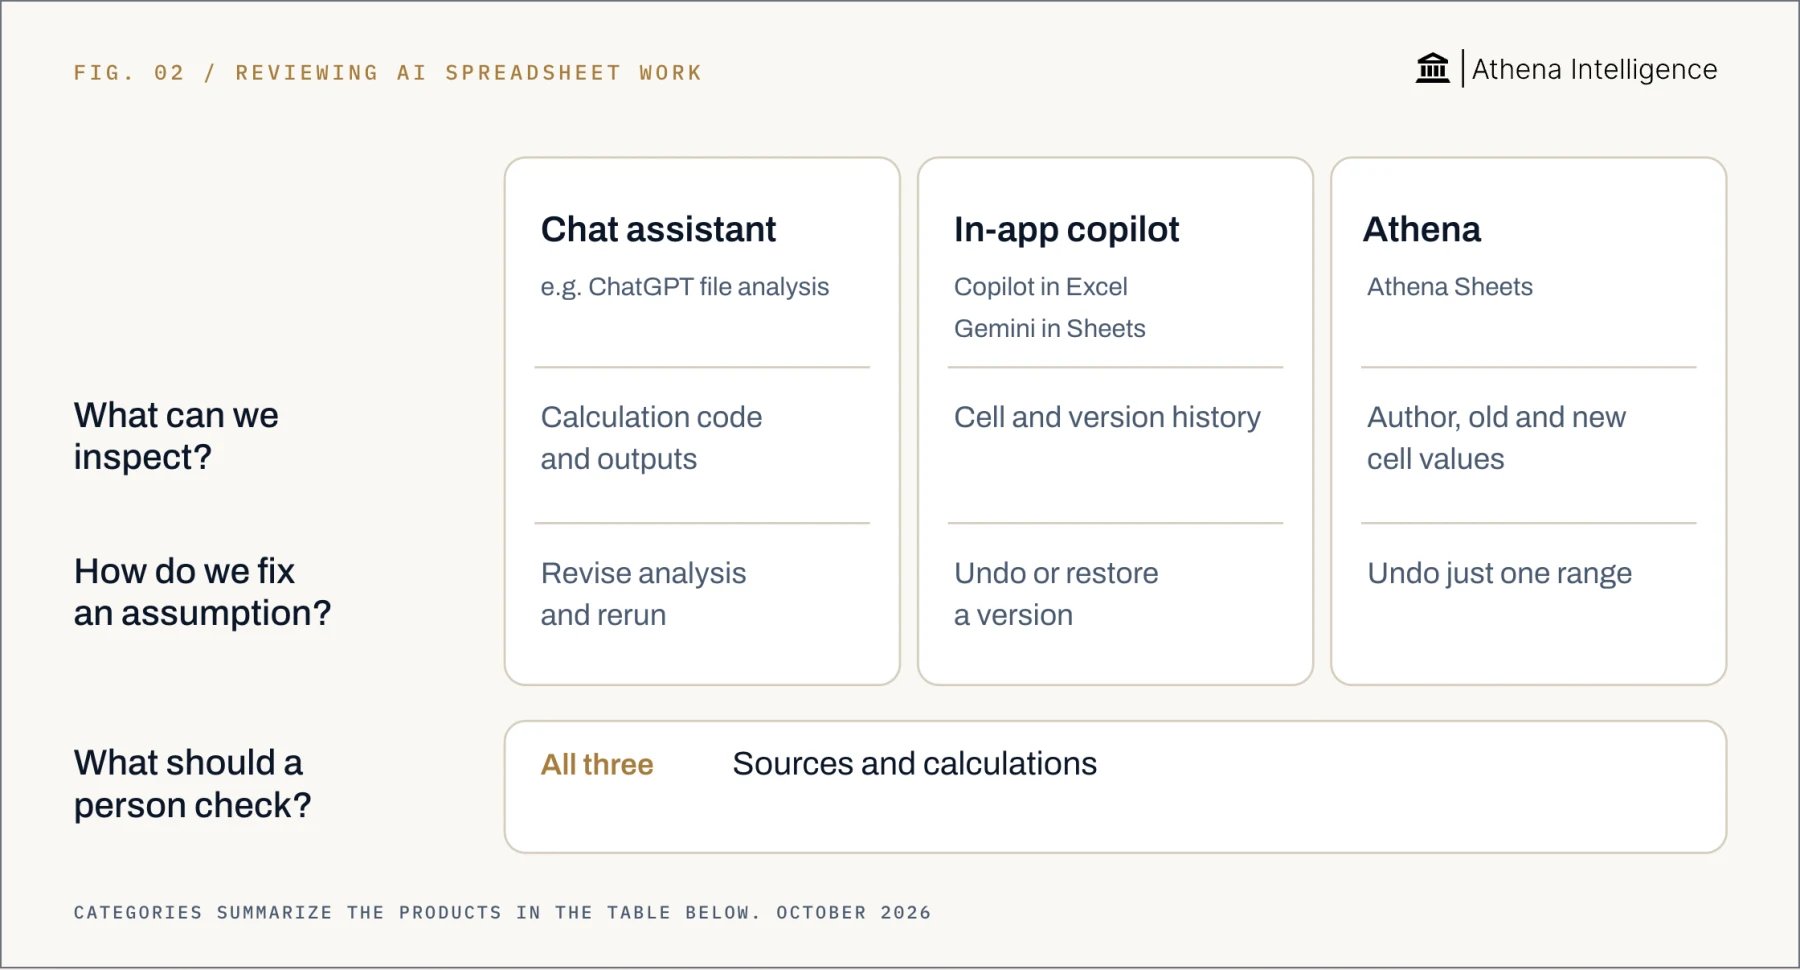Click the 'Athena' card heading
Image resolution: width=1800 pixels, height=970 pixels.
(1422, 229)
